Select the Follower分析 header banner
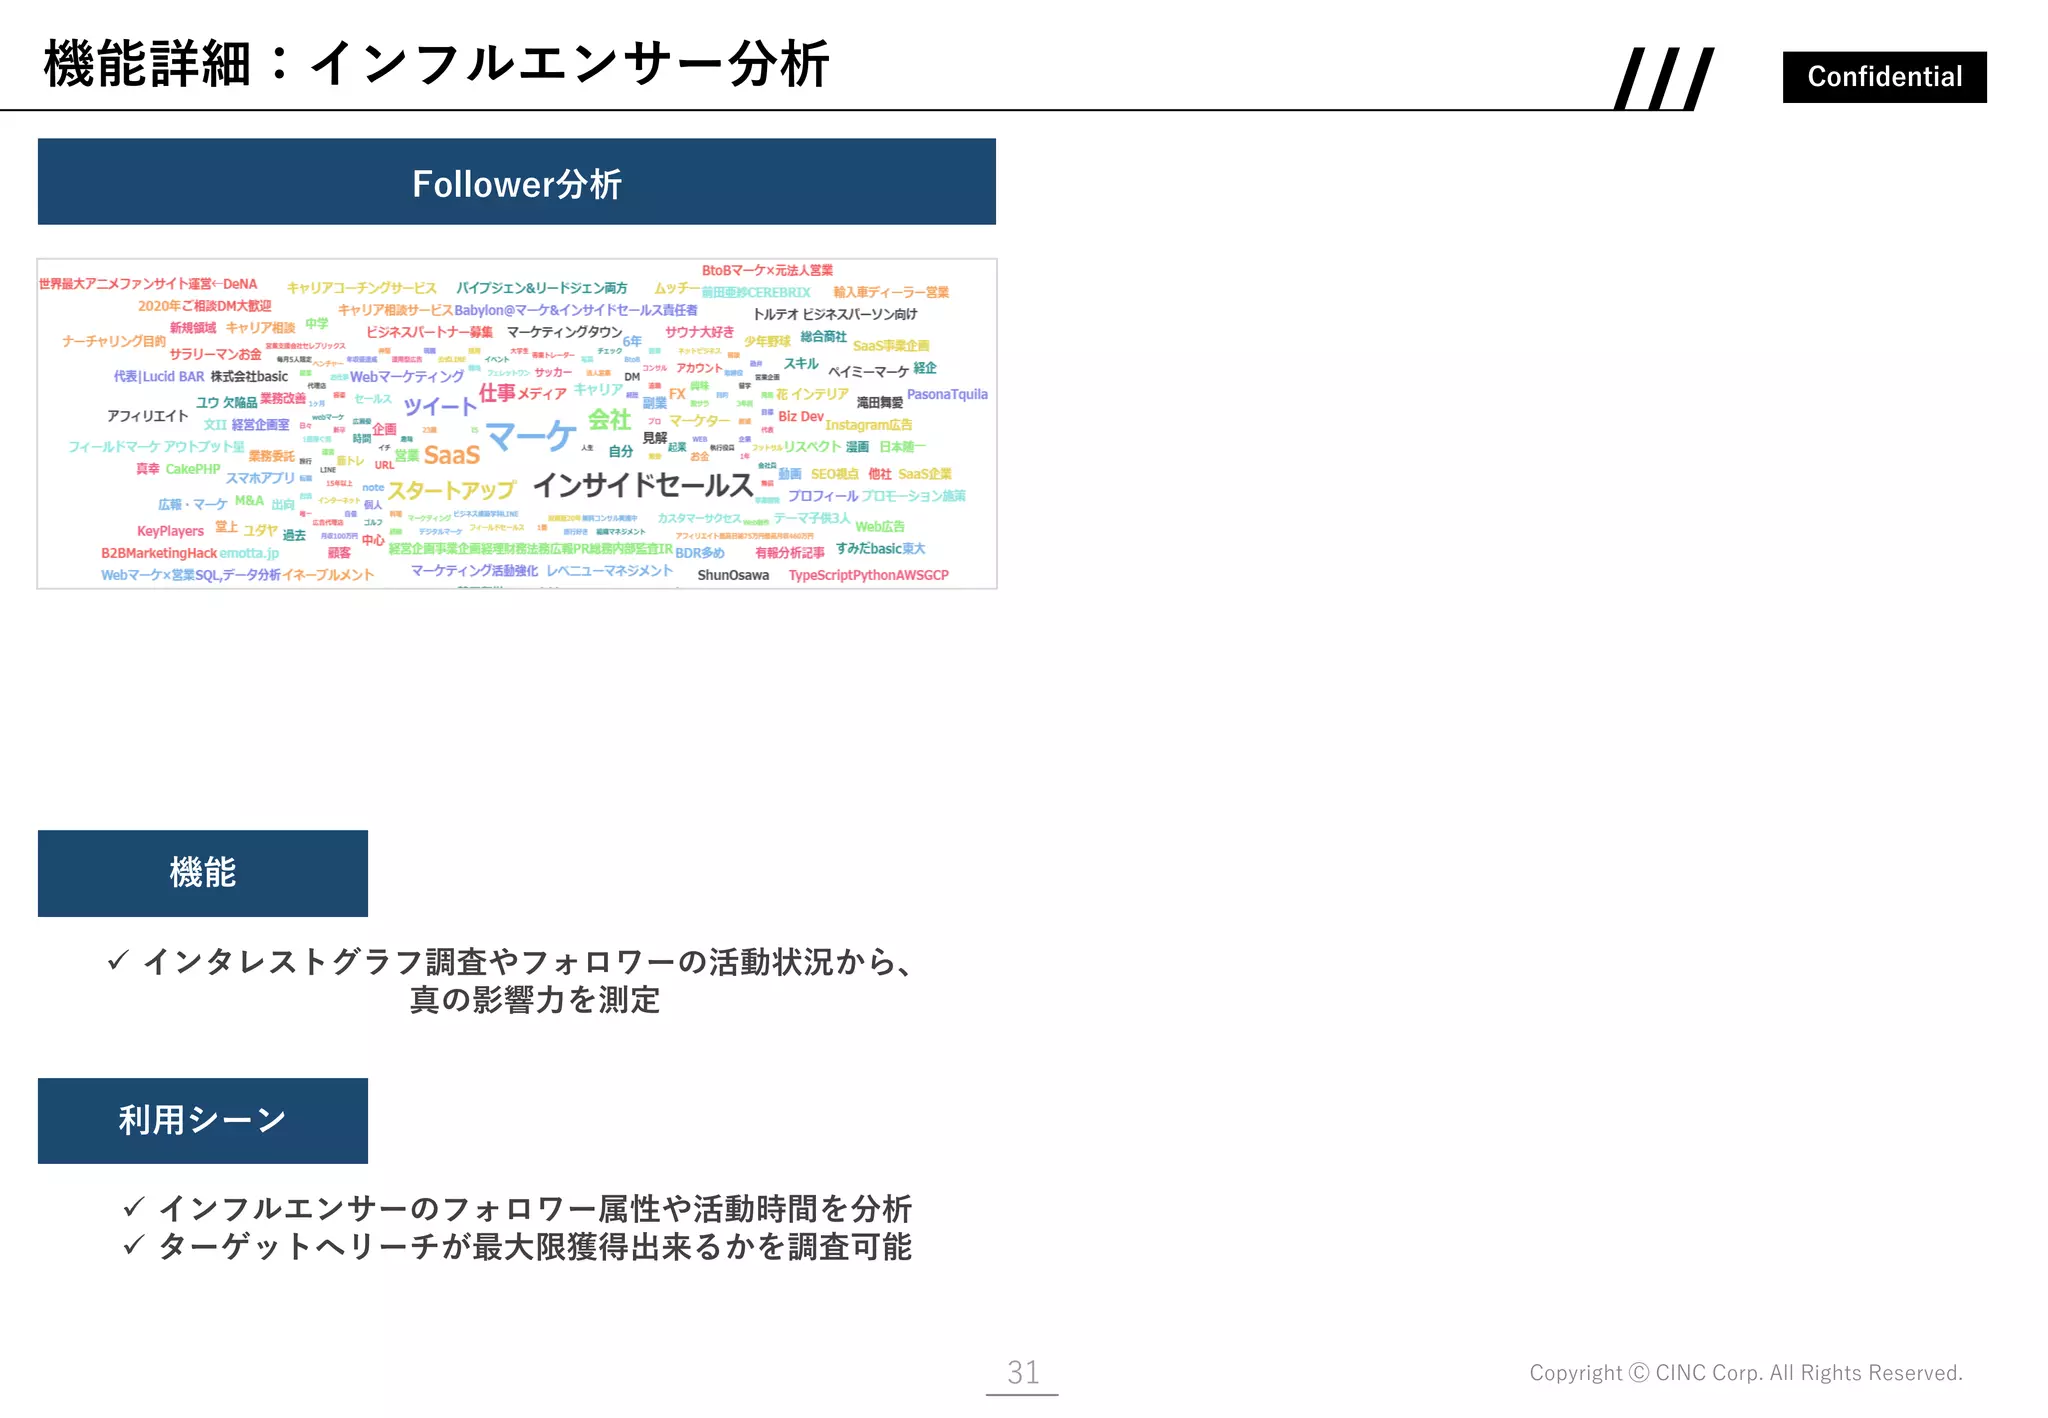The width and height of the screenshot is (2048, 1418). click(x=517, y=182)
